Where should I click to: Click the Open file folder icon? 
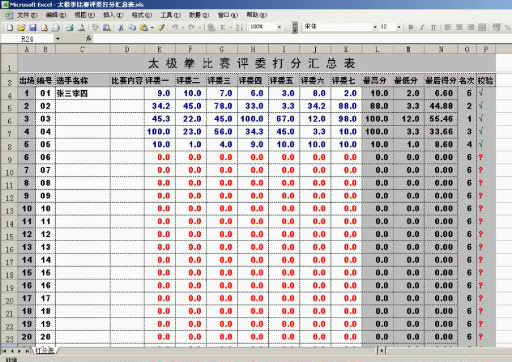tap(21, 28)
